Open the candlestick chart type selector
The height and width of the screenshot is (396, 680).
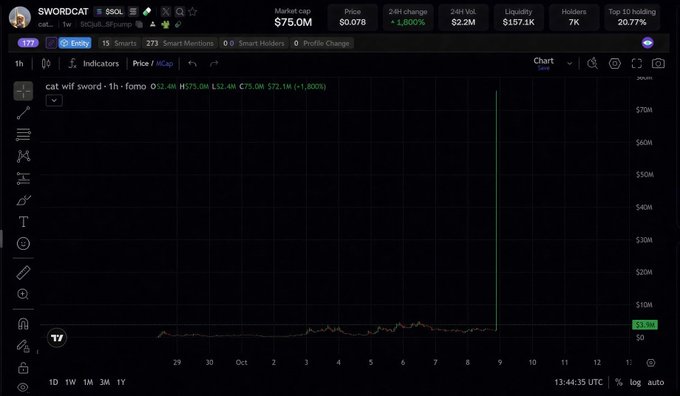pos(46,64)
